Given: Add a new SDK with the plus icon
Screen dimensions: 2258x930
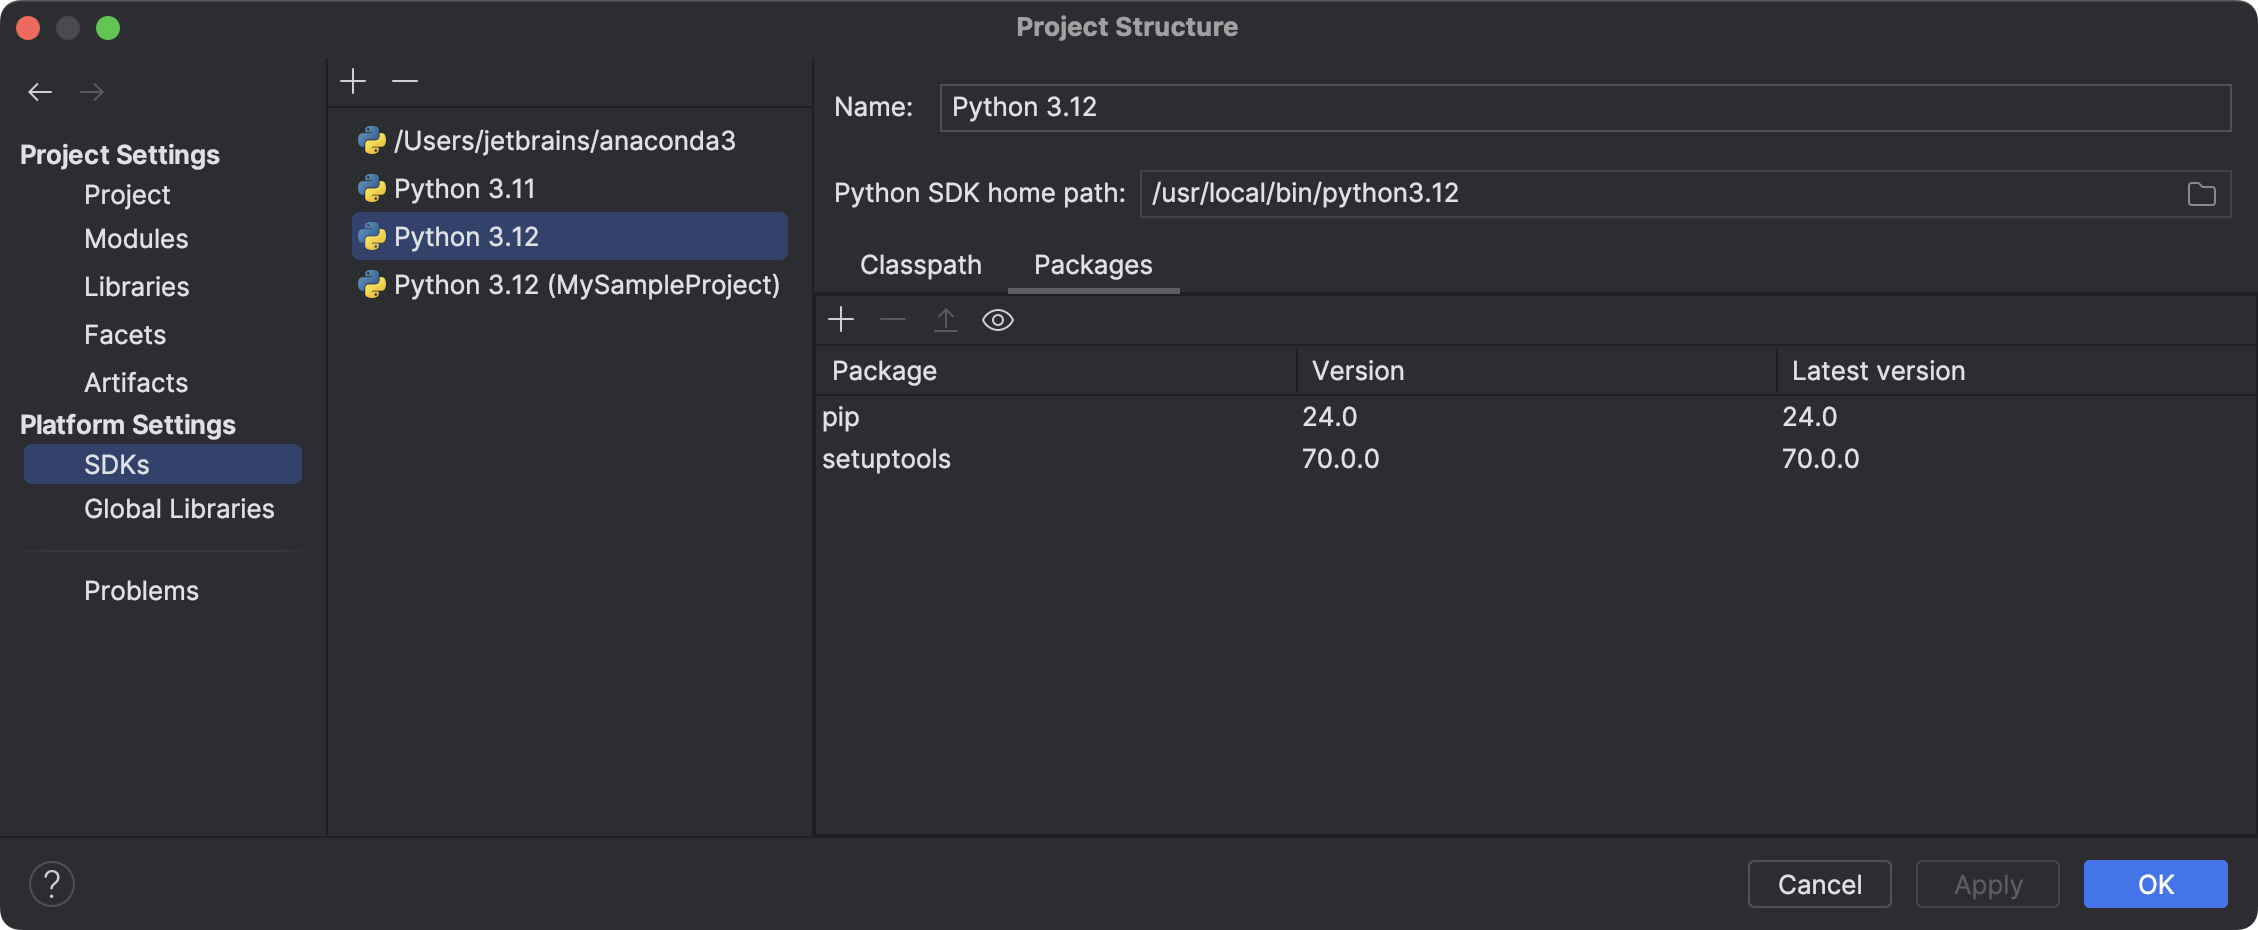Looking at the screenshot, I should click(354, 80).
